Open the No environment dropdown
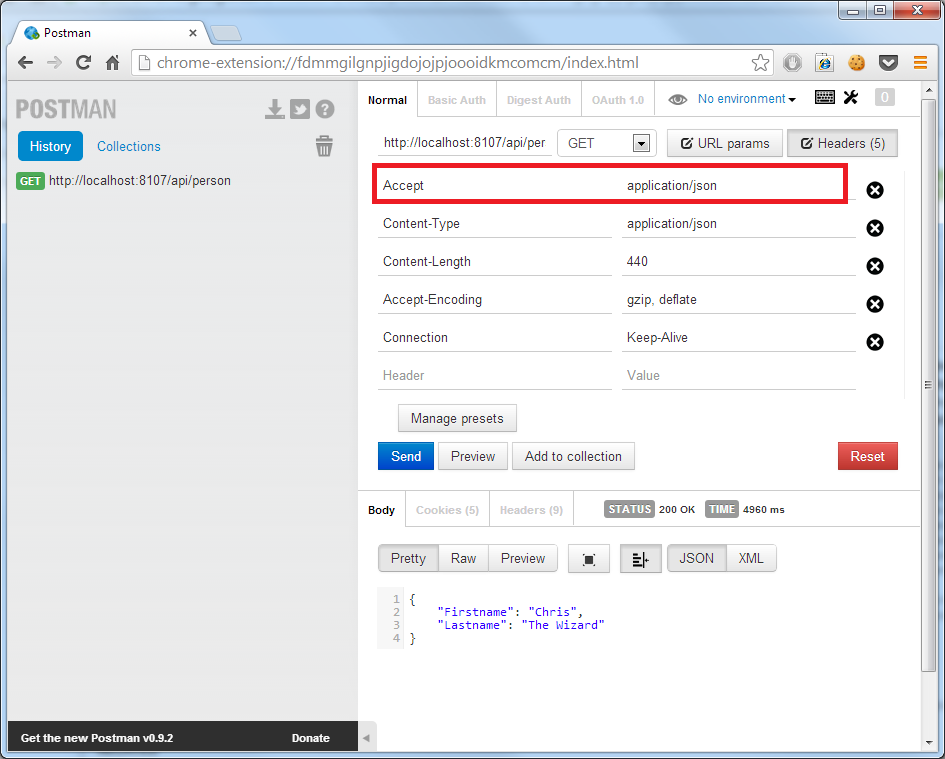Viewport: 945px width, 759px height. [x=747, y=99]
